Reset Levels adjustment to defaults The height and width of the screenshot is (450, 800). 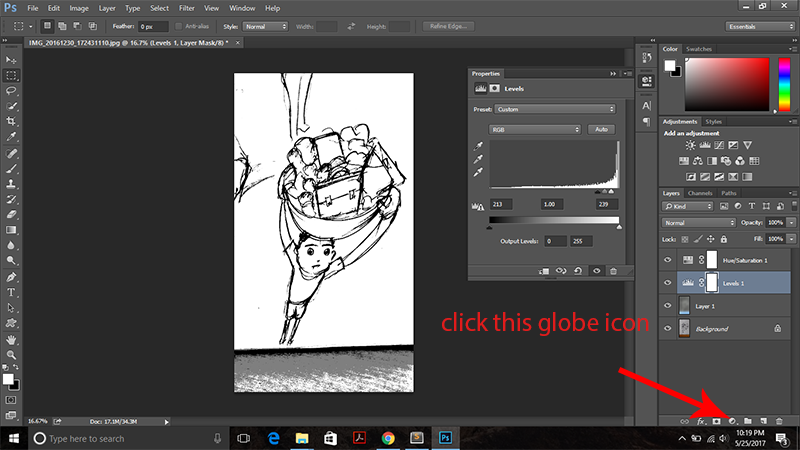click(x=578, y=271)
